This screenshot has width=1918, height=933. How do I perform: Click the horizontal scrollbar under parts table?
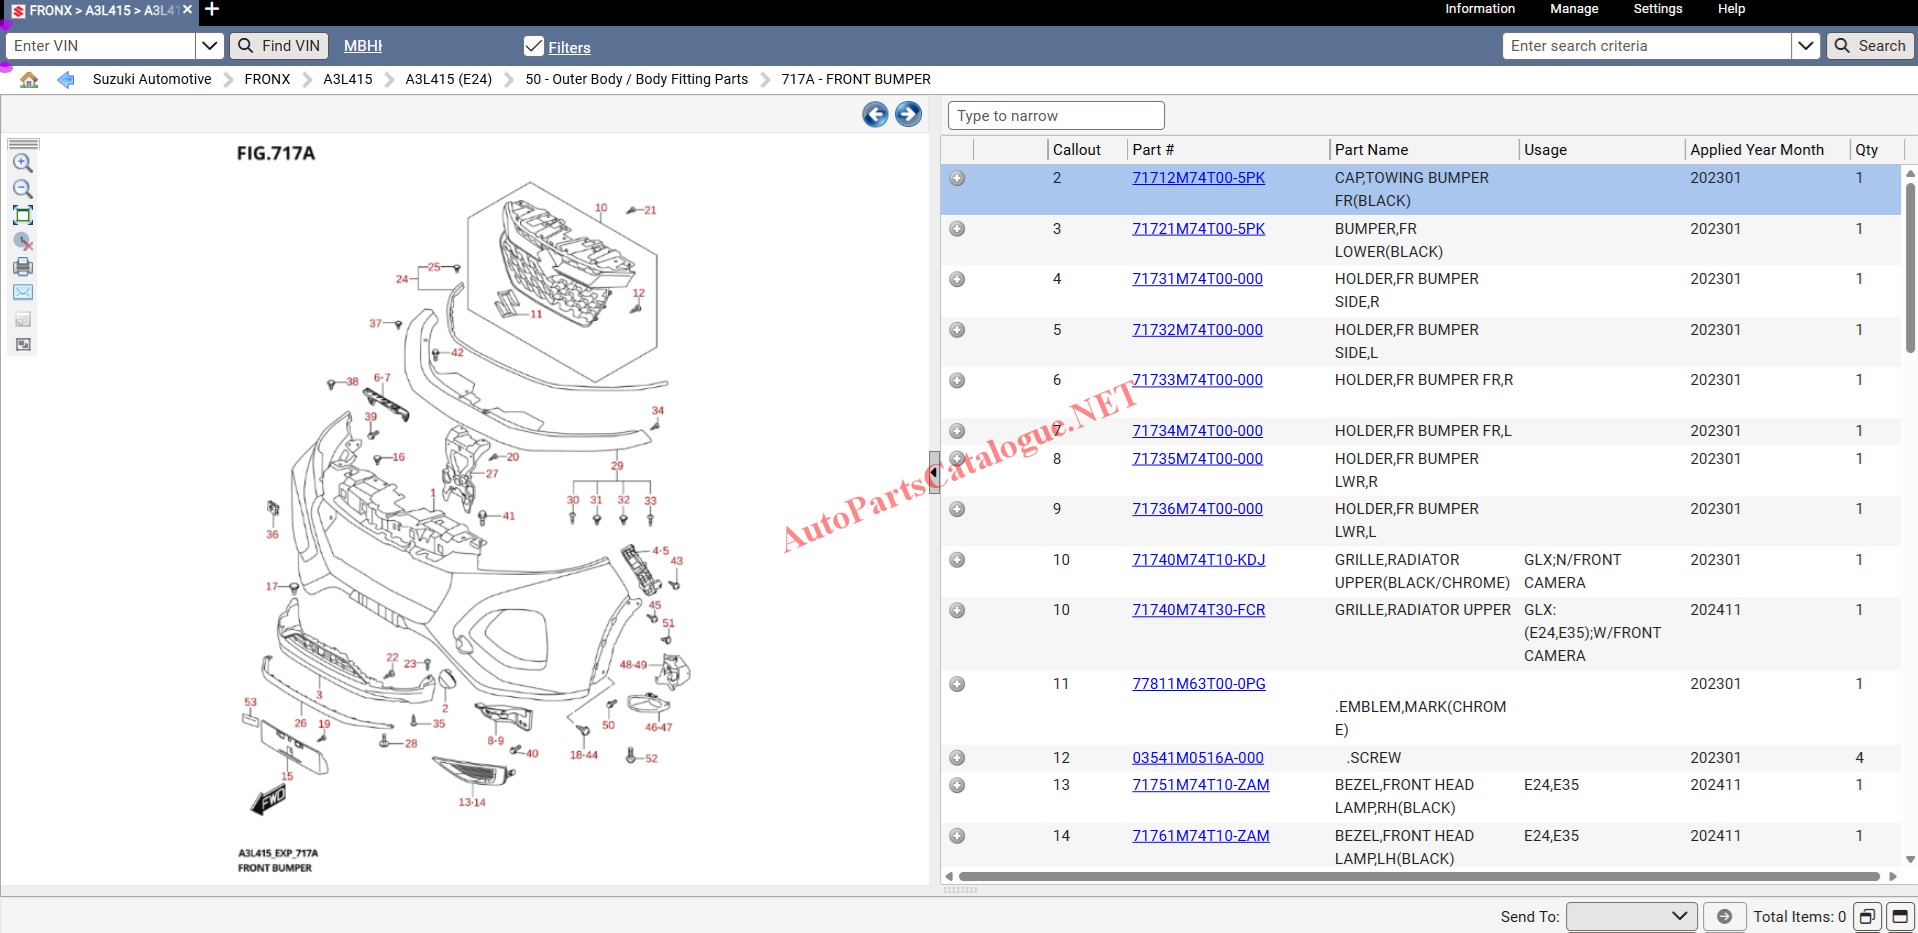coord(1418,877)
